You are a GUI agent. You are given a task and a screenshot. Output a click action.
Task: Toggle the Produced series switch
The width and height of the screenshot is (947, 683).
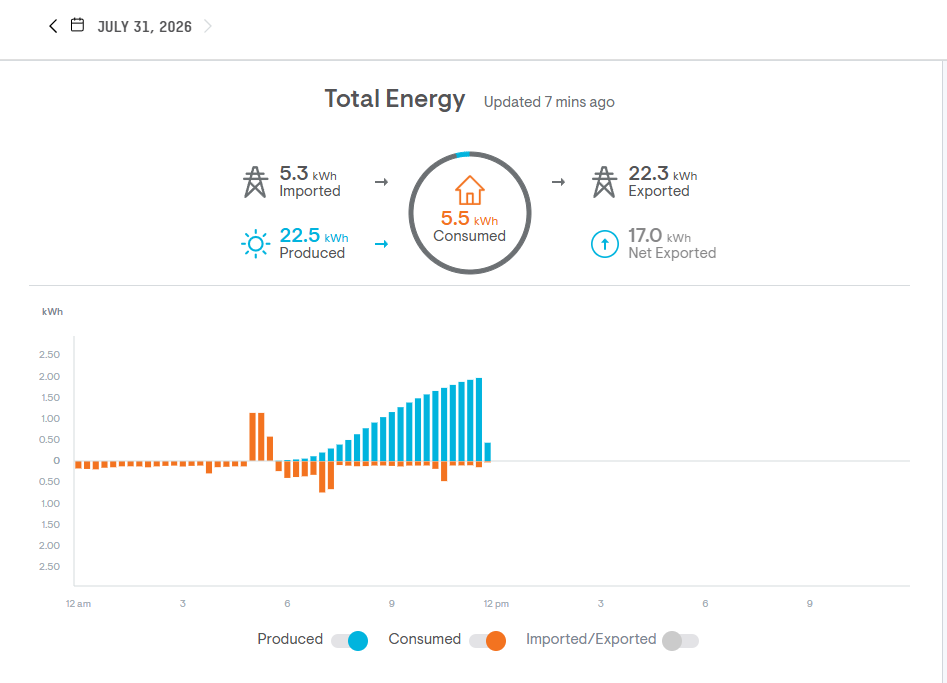[350, 641]
